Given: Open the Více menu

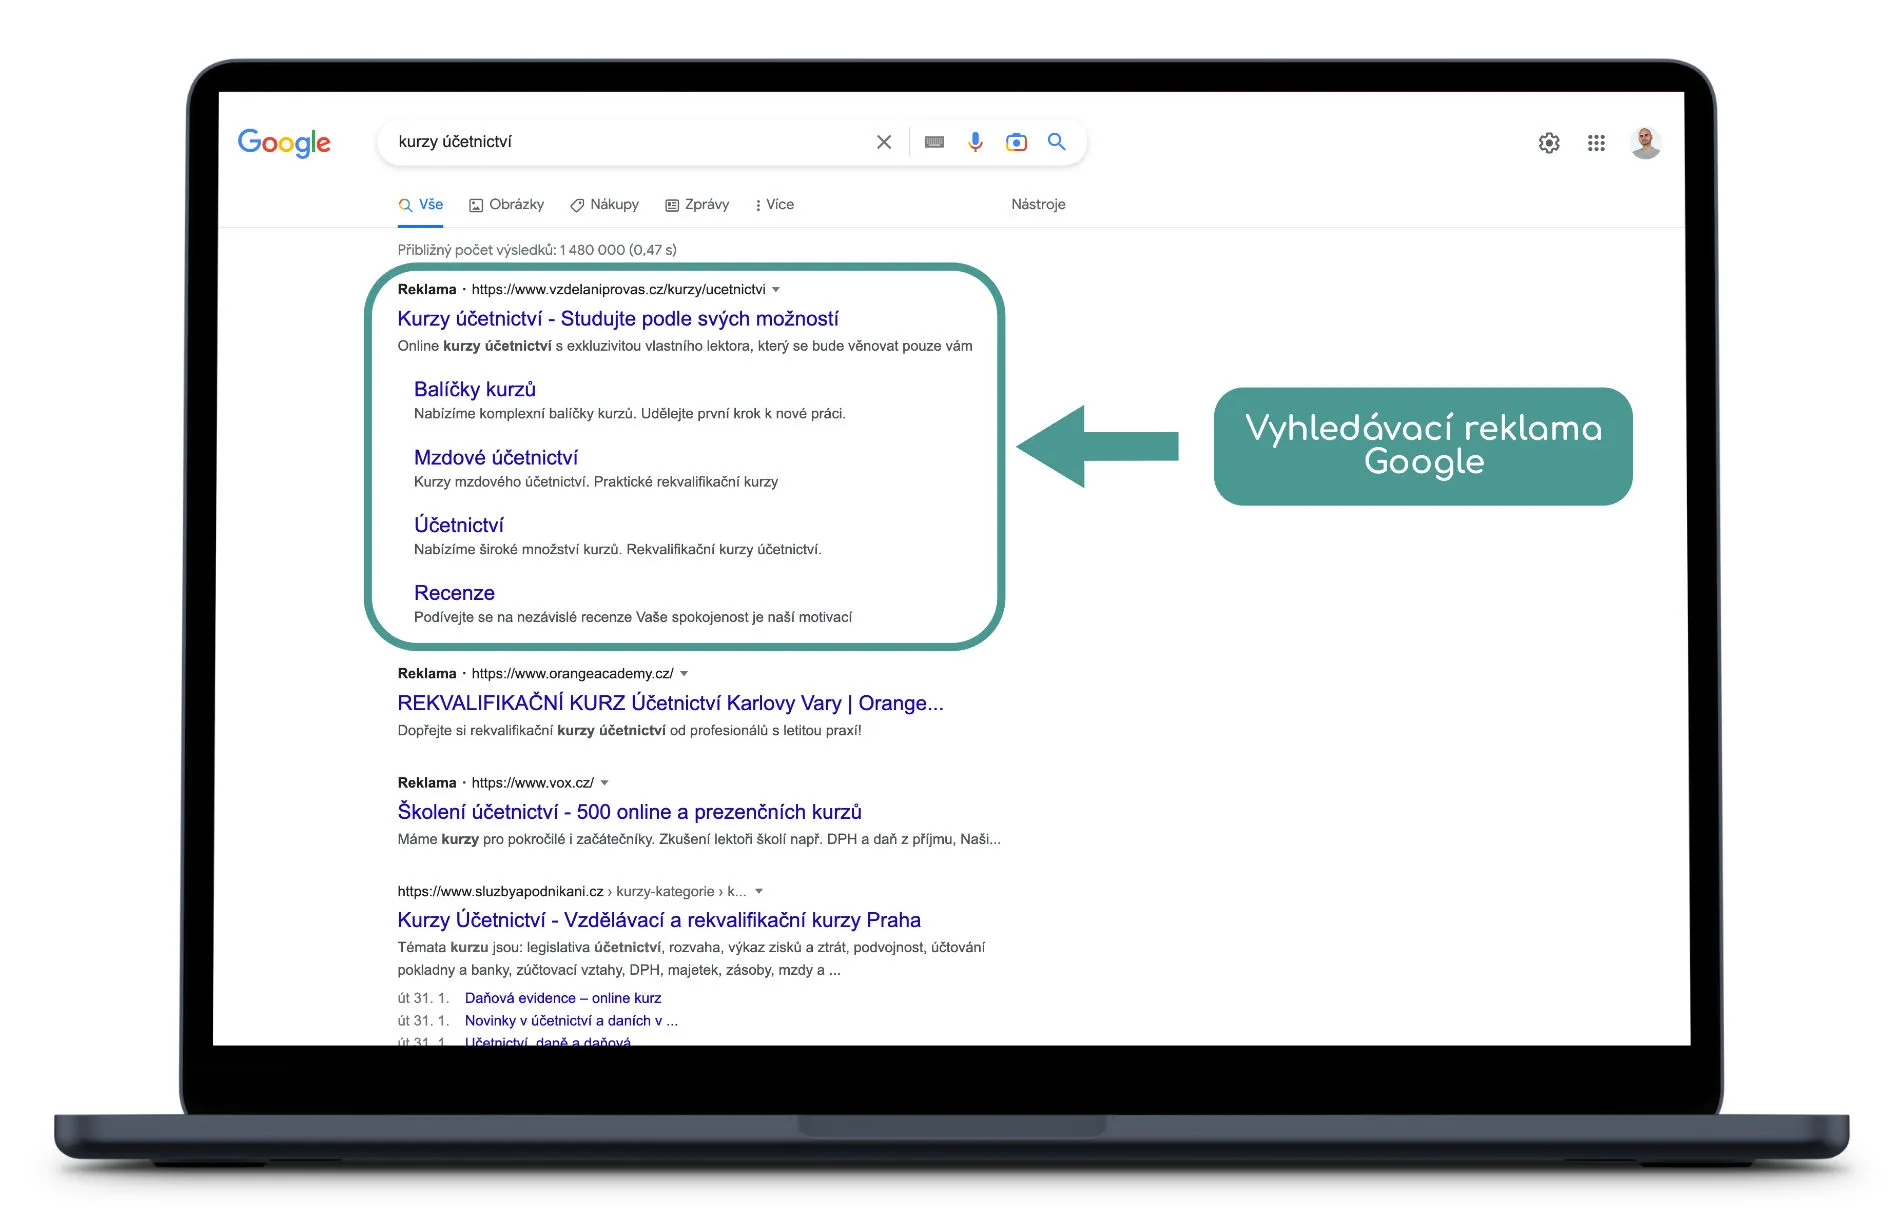Looking at the screenshot, I should coord(774,204).
